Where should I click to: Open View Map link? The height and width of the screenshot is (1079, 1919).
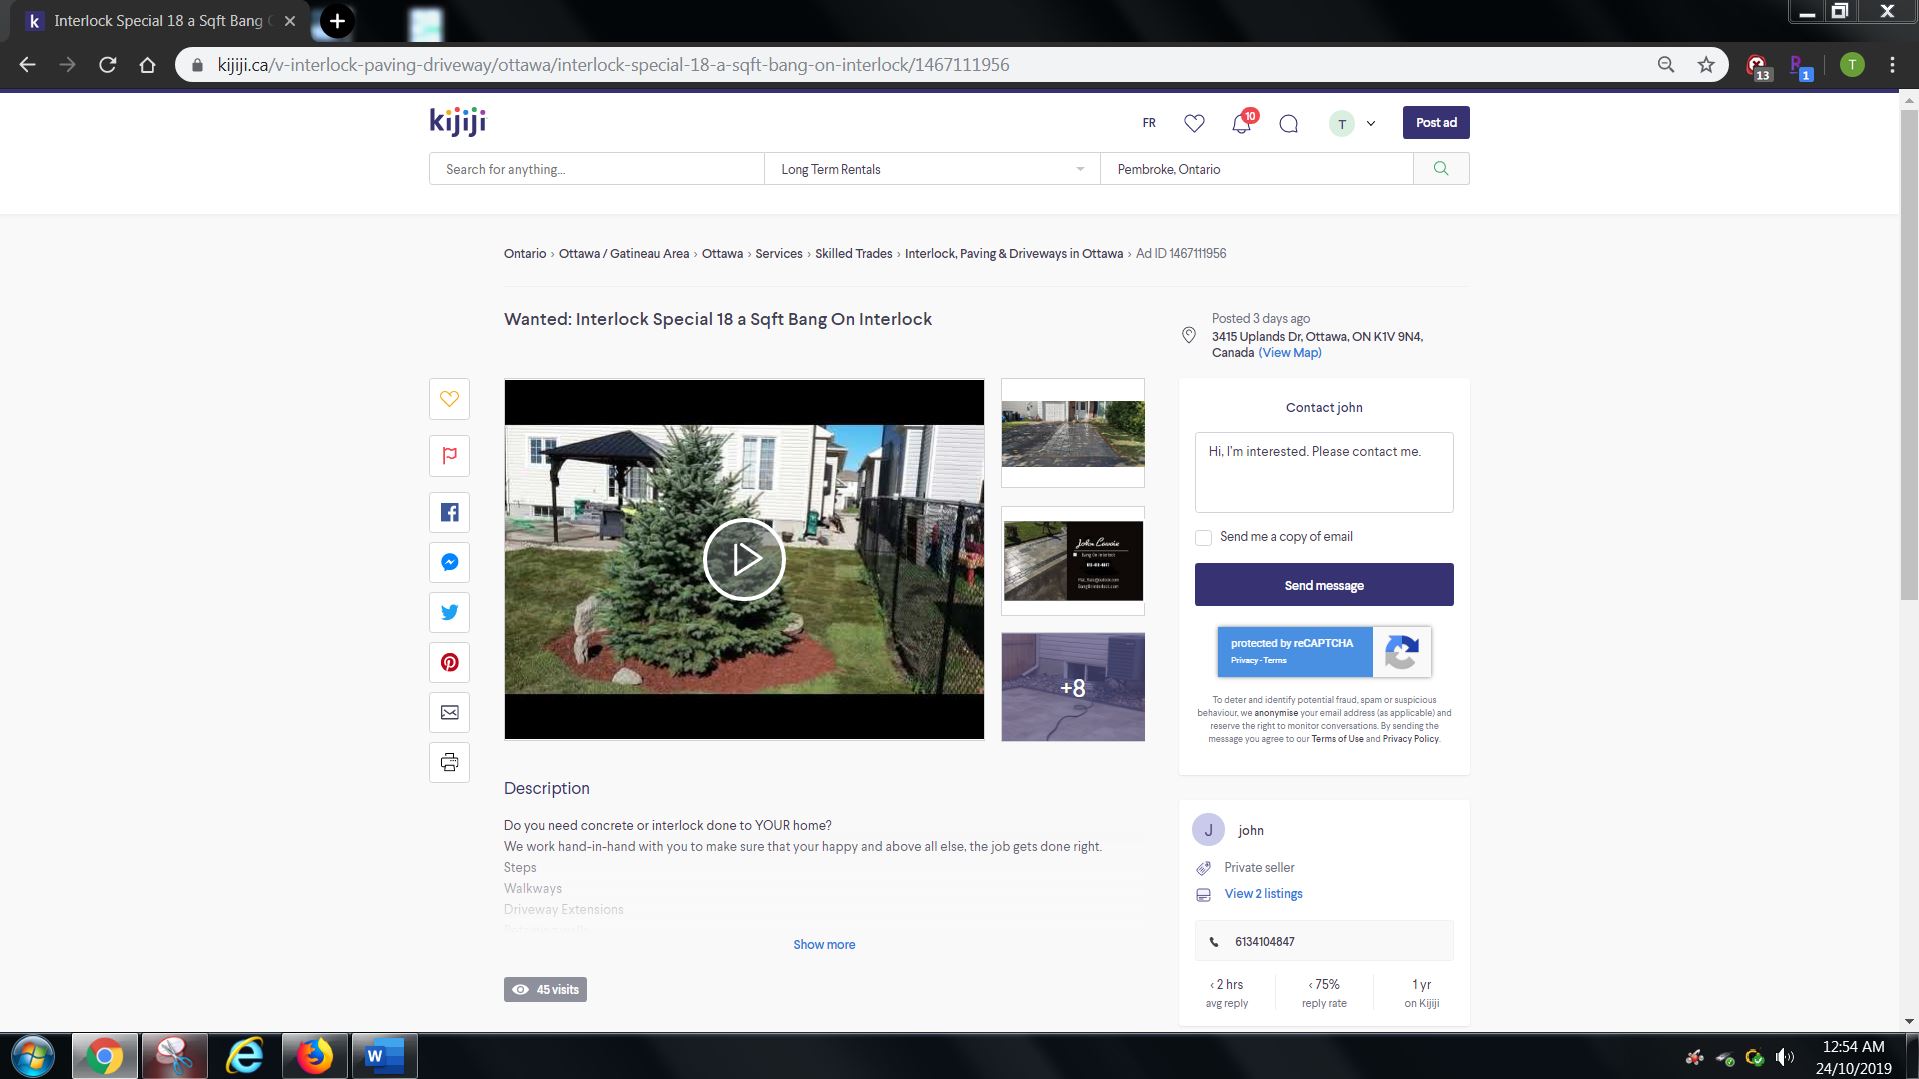tap(1290, 353)
